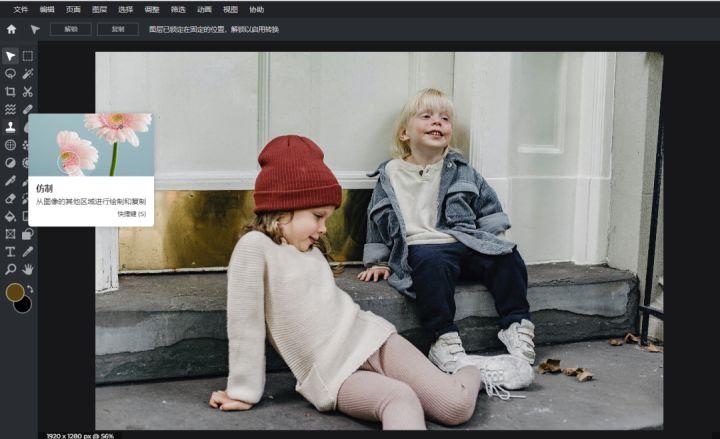Select the Zoom magnifier tool
Image resolution: width=720 pixels, height=439 pixels.
10,269
